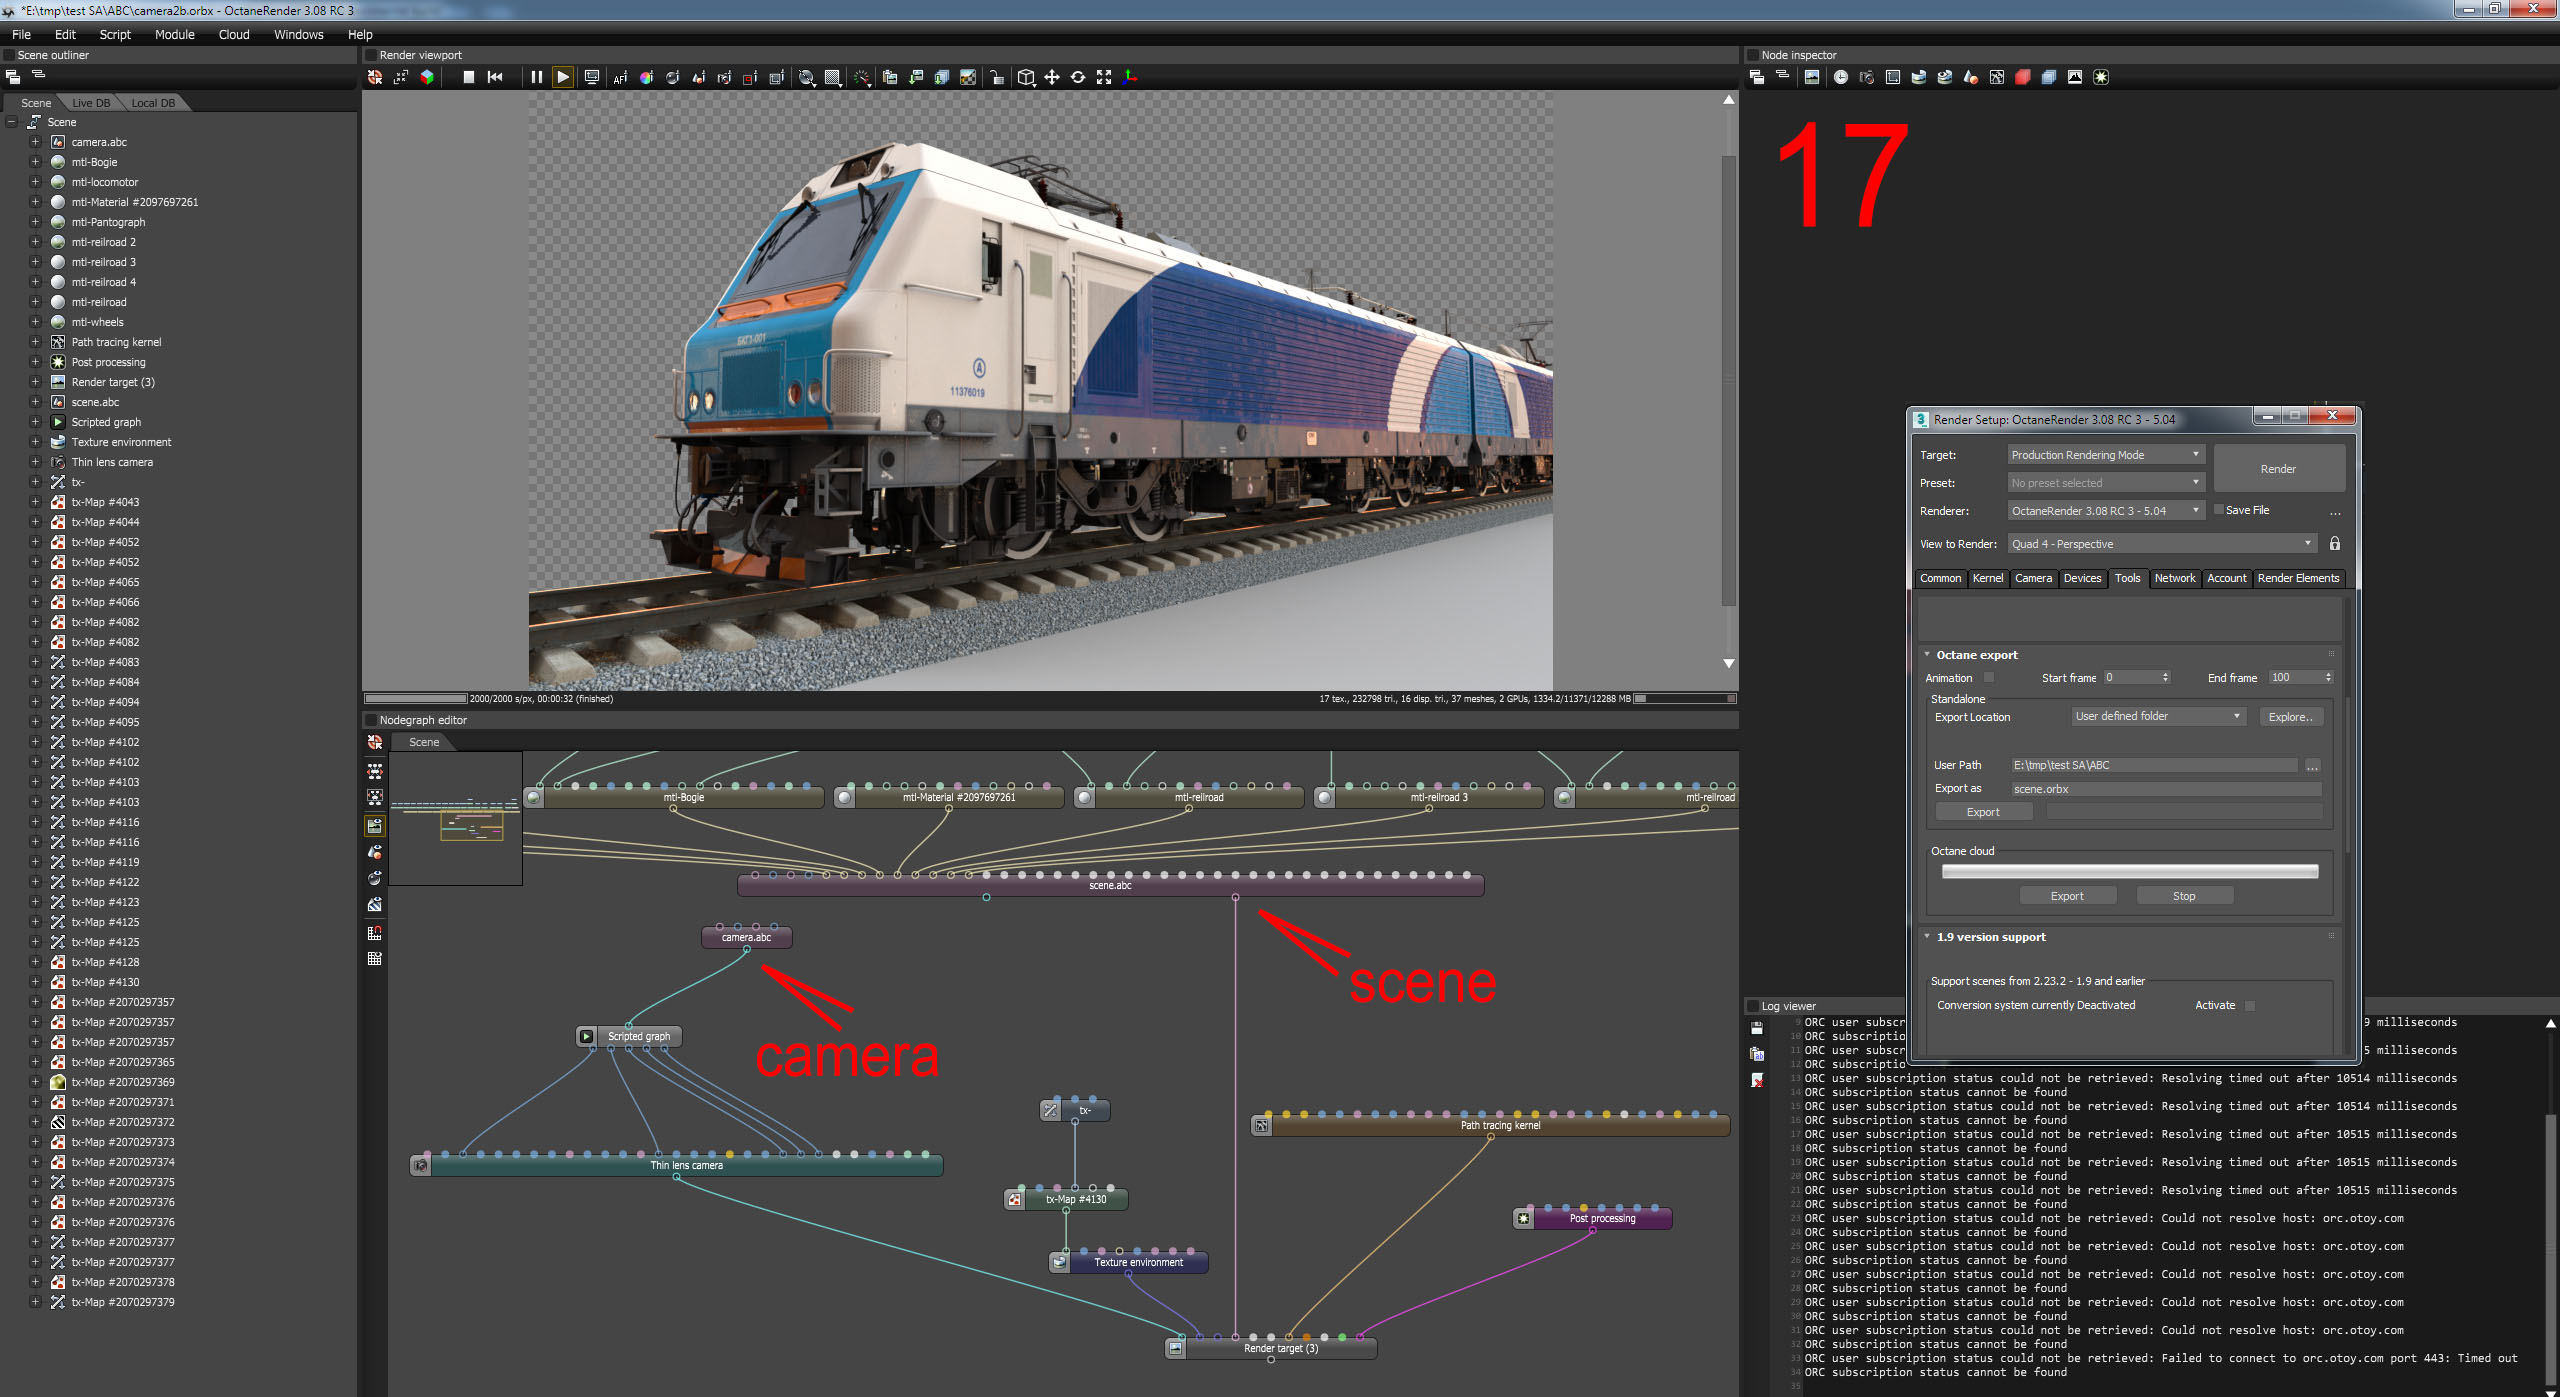Click the camera node icon in Node inspector
Viewport: 2560px width, 1397px height.
(x=1866, y=77)
